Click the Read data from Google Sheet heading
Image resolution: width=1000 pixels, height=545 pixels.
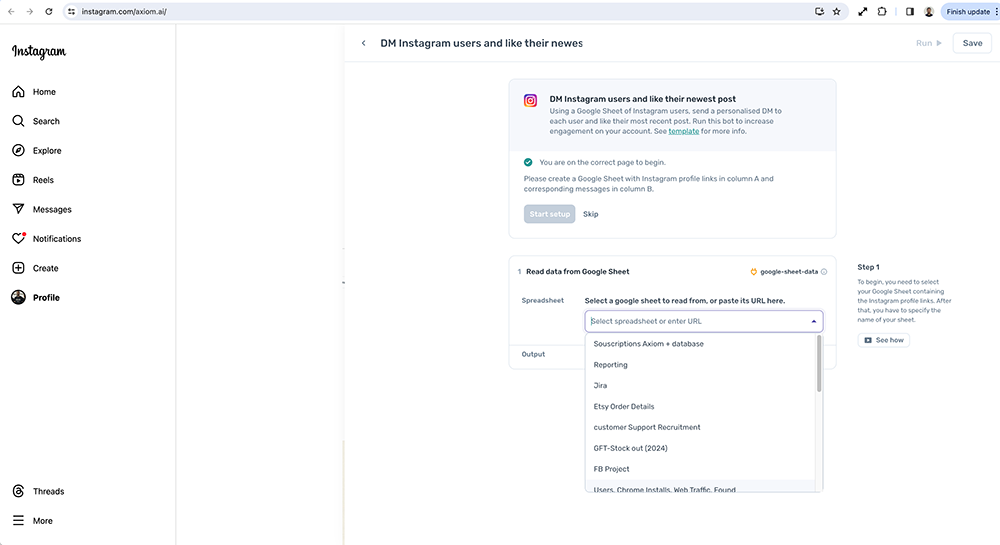(577, 272)
